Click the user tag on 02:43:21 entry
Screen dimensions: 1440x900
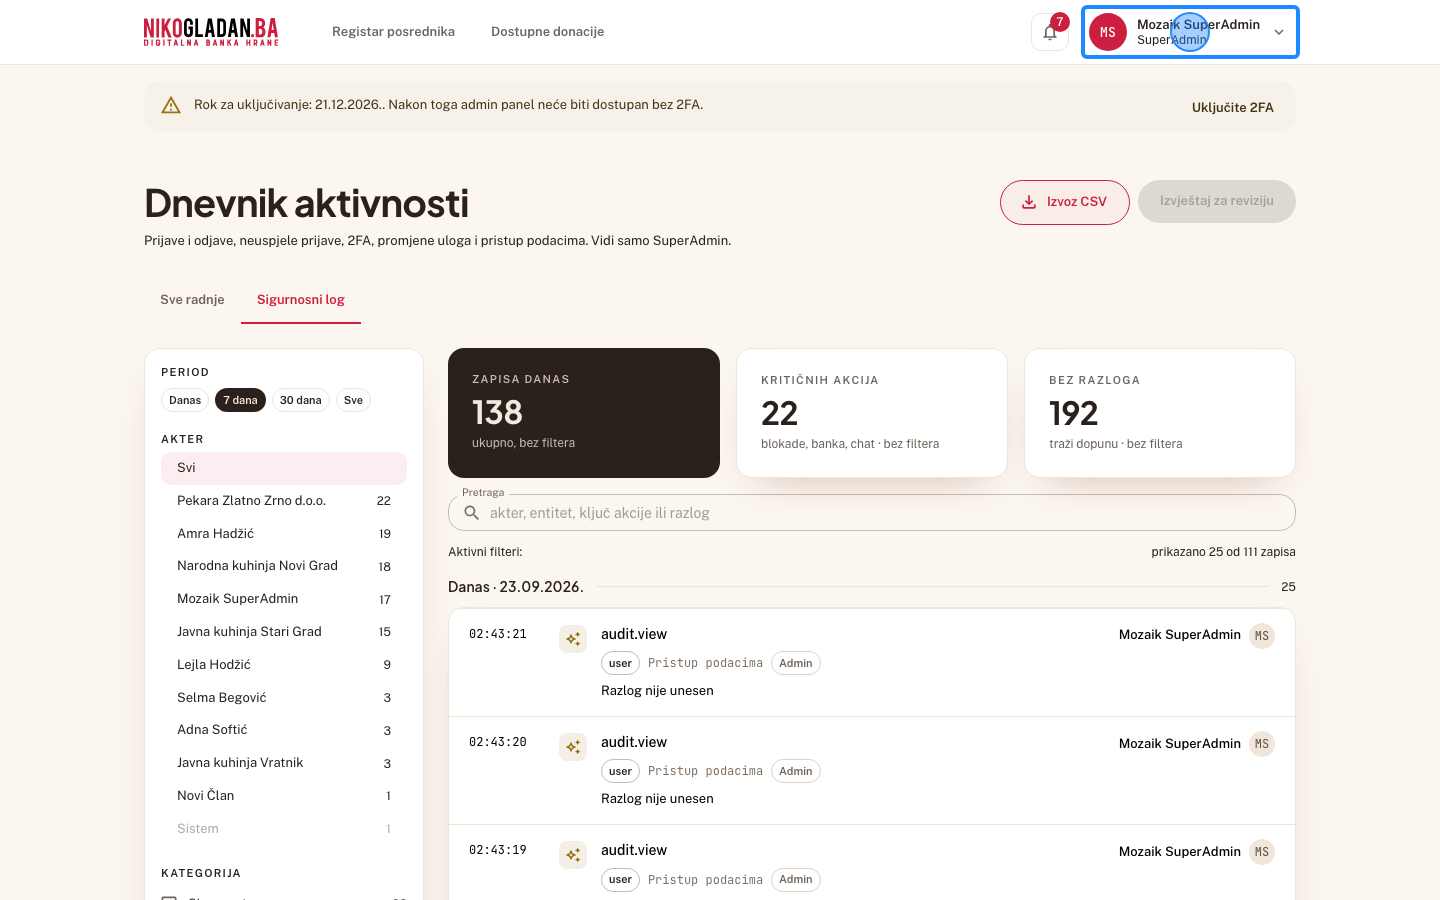(620, 663)
